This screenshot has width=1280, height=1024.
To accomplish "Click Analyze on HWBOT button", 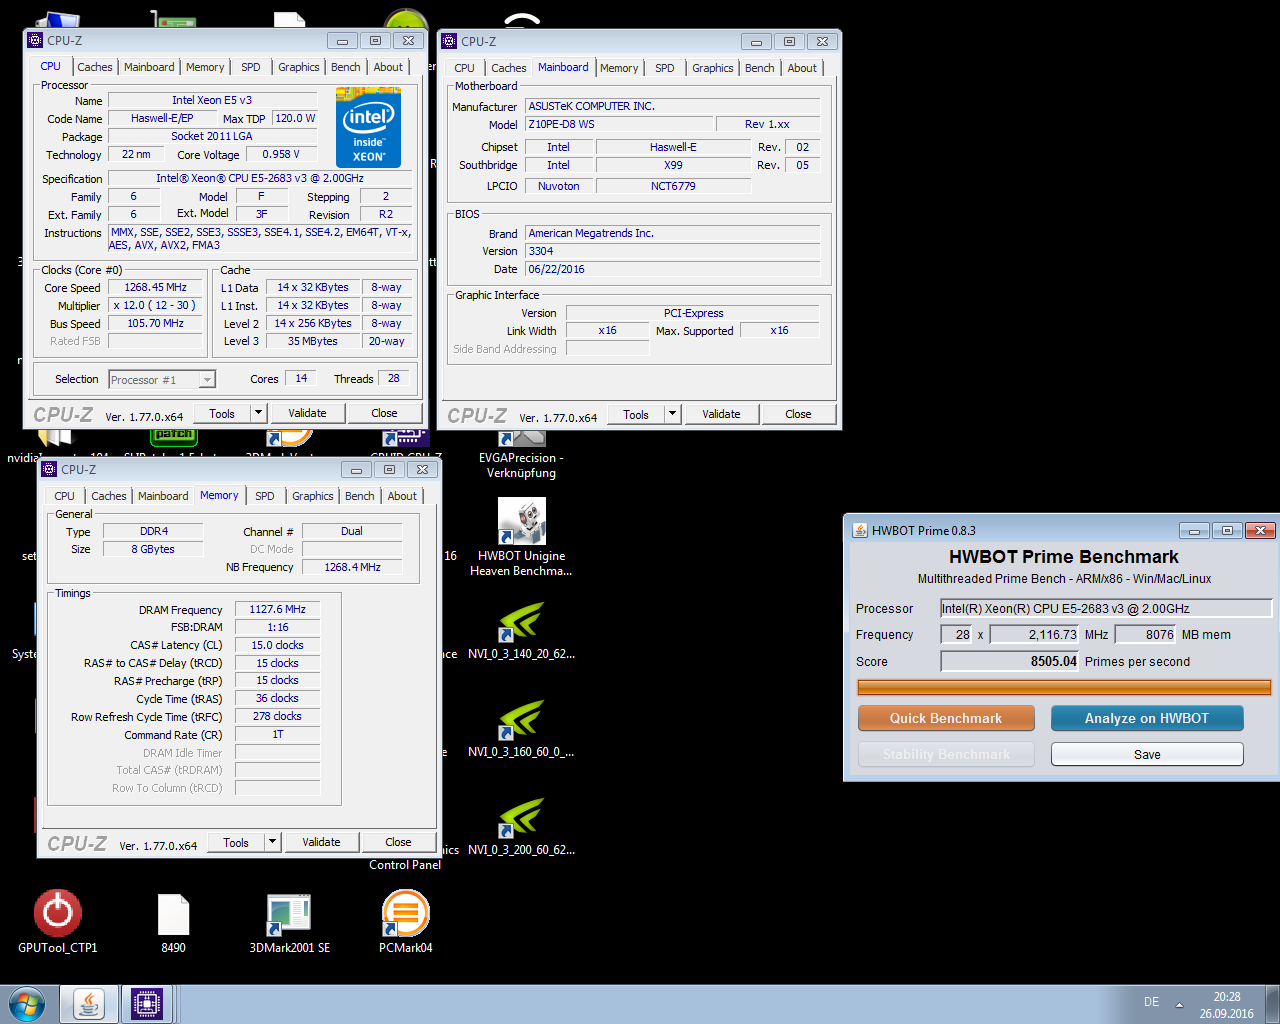I will pyautogui.click(x=1147, y=718).
